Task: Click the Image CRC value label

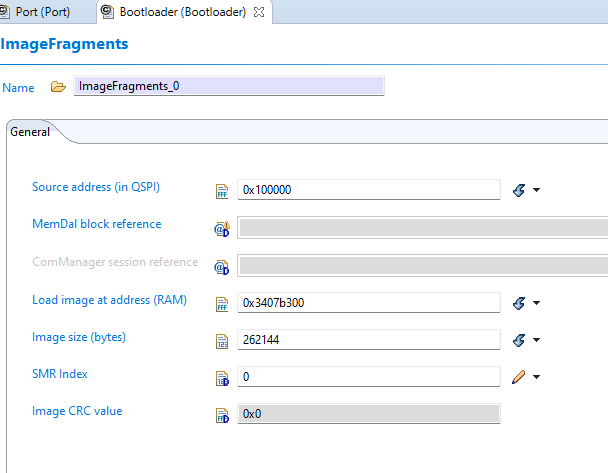Action: (77, 411)
